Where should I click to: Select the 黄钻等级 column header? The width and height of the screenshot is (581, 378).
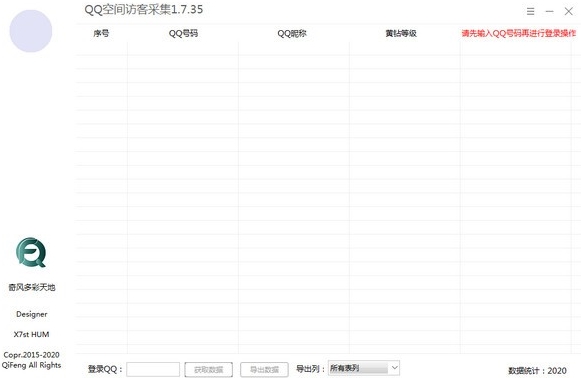401,33
